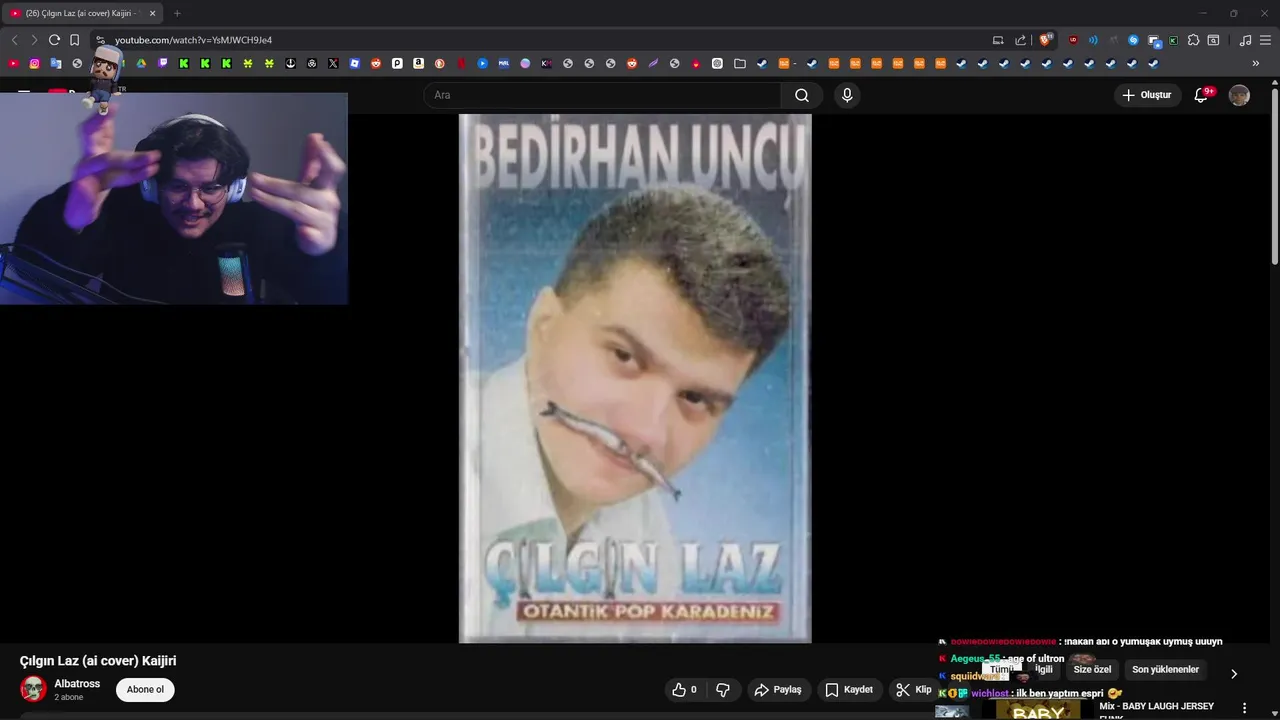1280x720 pixels.
Task: Open site settings icon in address bar
Action: [100, 40]
